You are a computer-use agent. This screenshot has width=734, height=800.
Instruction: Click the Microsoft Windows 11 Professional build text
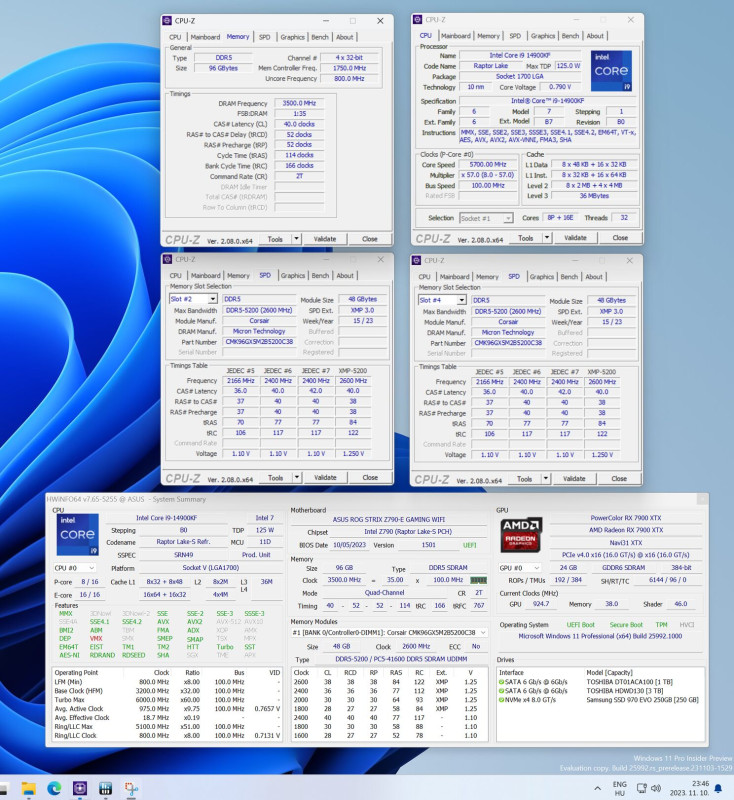[x=600, y=636]
